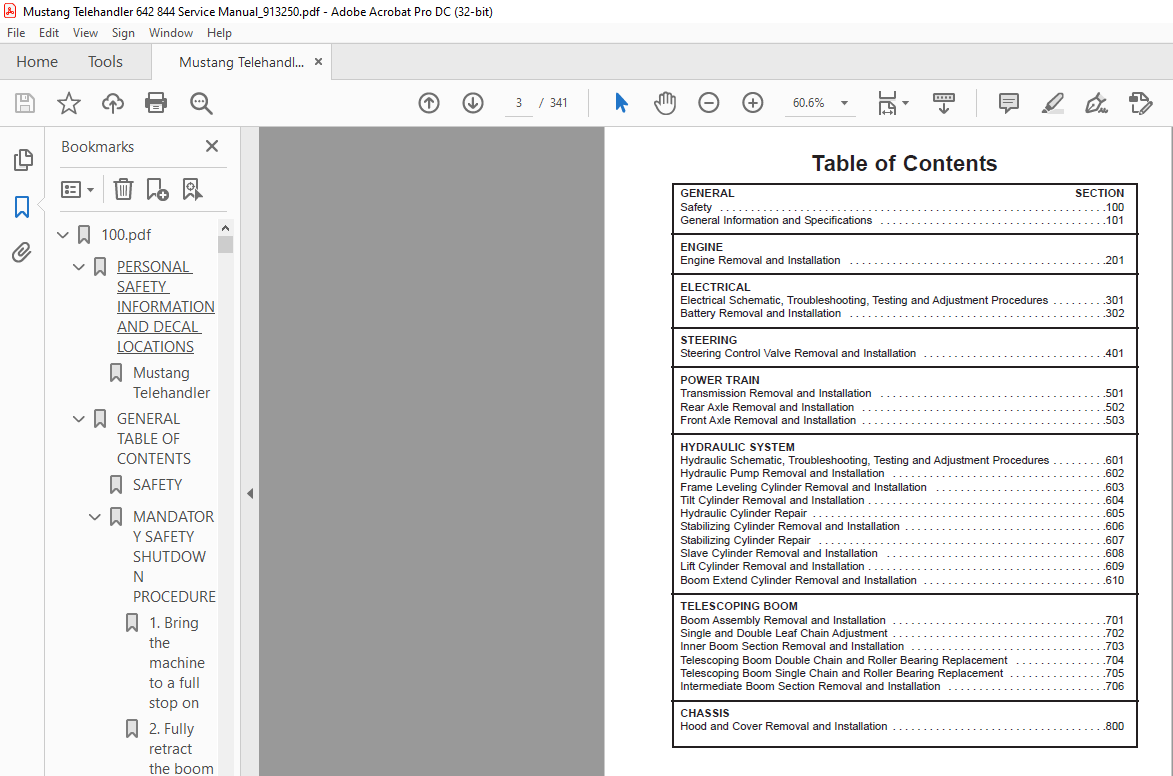
Task: Activate the hand pan tool
Action: 664,103
